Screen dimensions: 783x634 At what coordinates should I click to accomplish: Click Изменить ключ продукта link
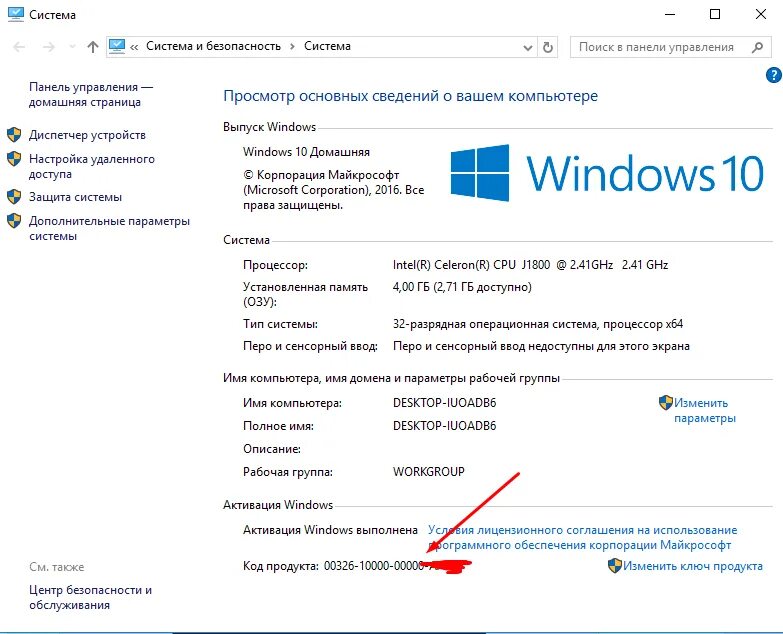tap(693, 566)
